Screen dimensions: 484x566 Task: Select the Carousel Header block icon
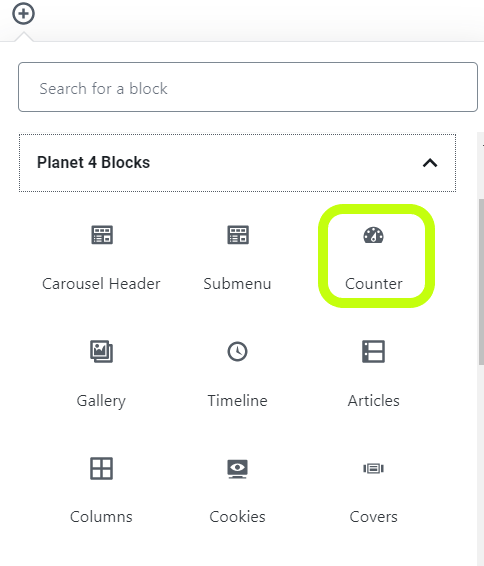(x=102, y=235)
